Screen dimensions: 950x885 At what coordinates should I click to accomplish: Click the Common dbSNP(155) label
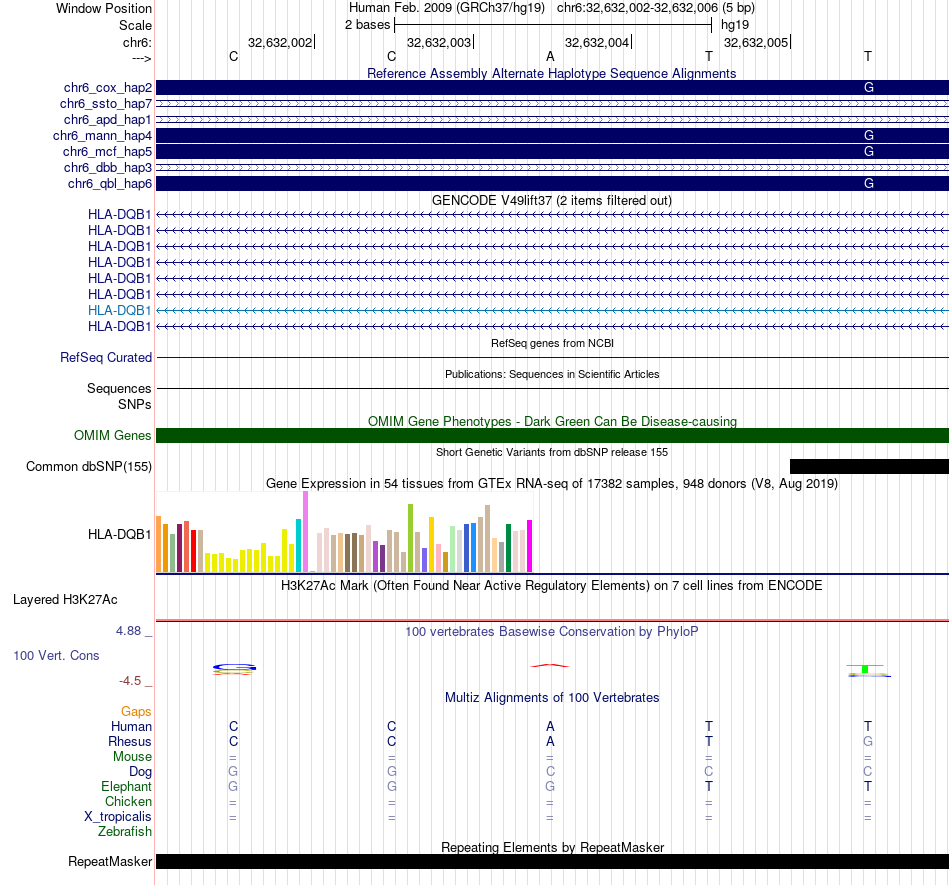tap(89, 466)
